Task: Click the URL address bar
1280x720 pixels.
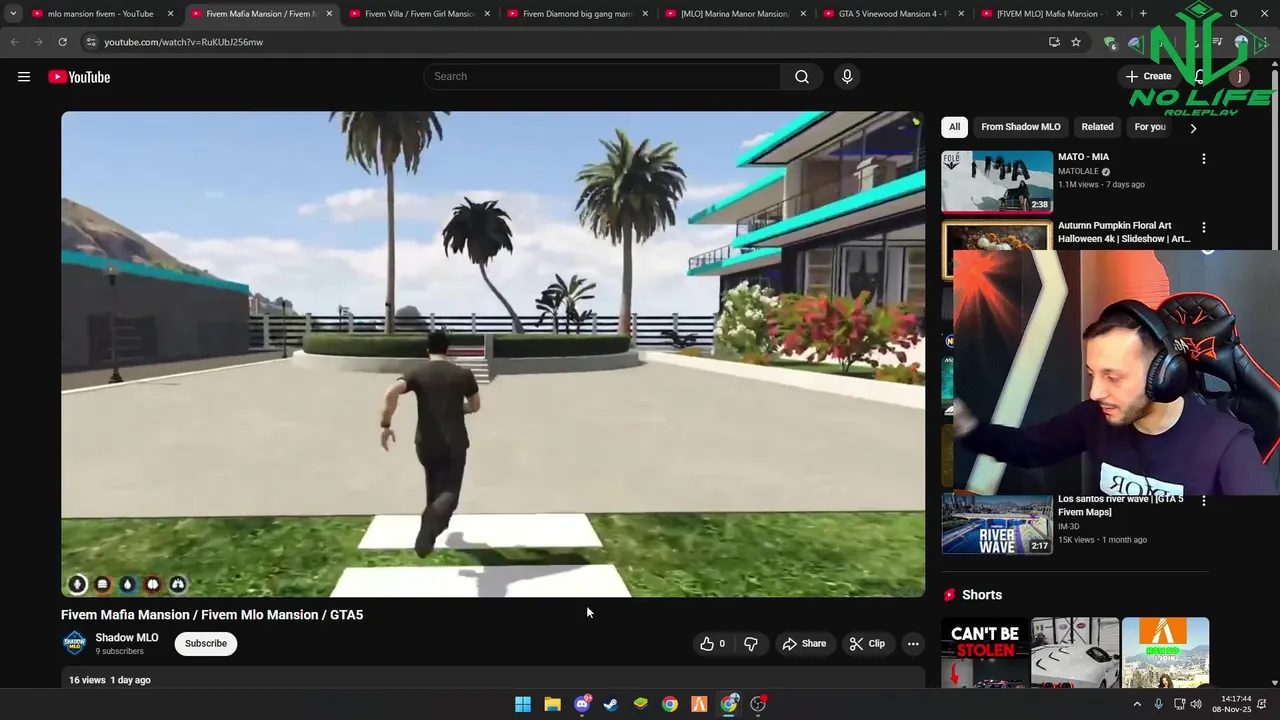Action: (560, 42)
